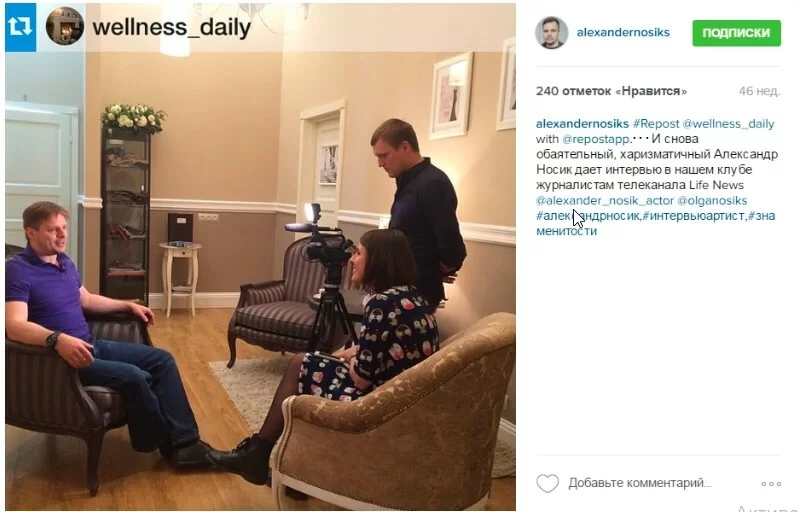Follow the @repostapp mention link
This screenshot has height=512, width=798.
pyautogui.click(x=596, y=139)
